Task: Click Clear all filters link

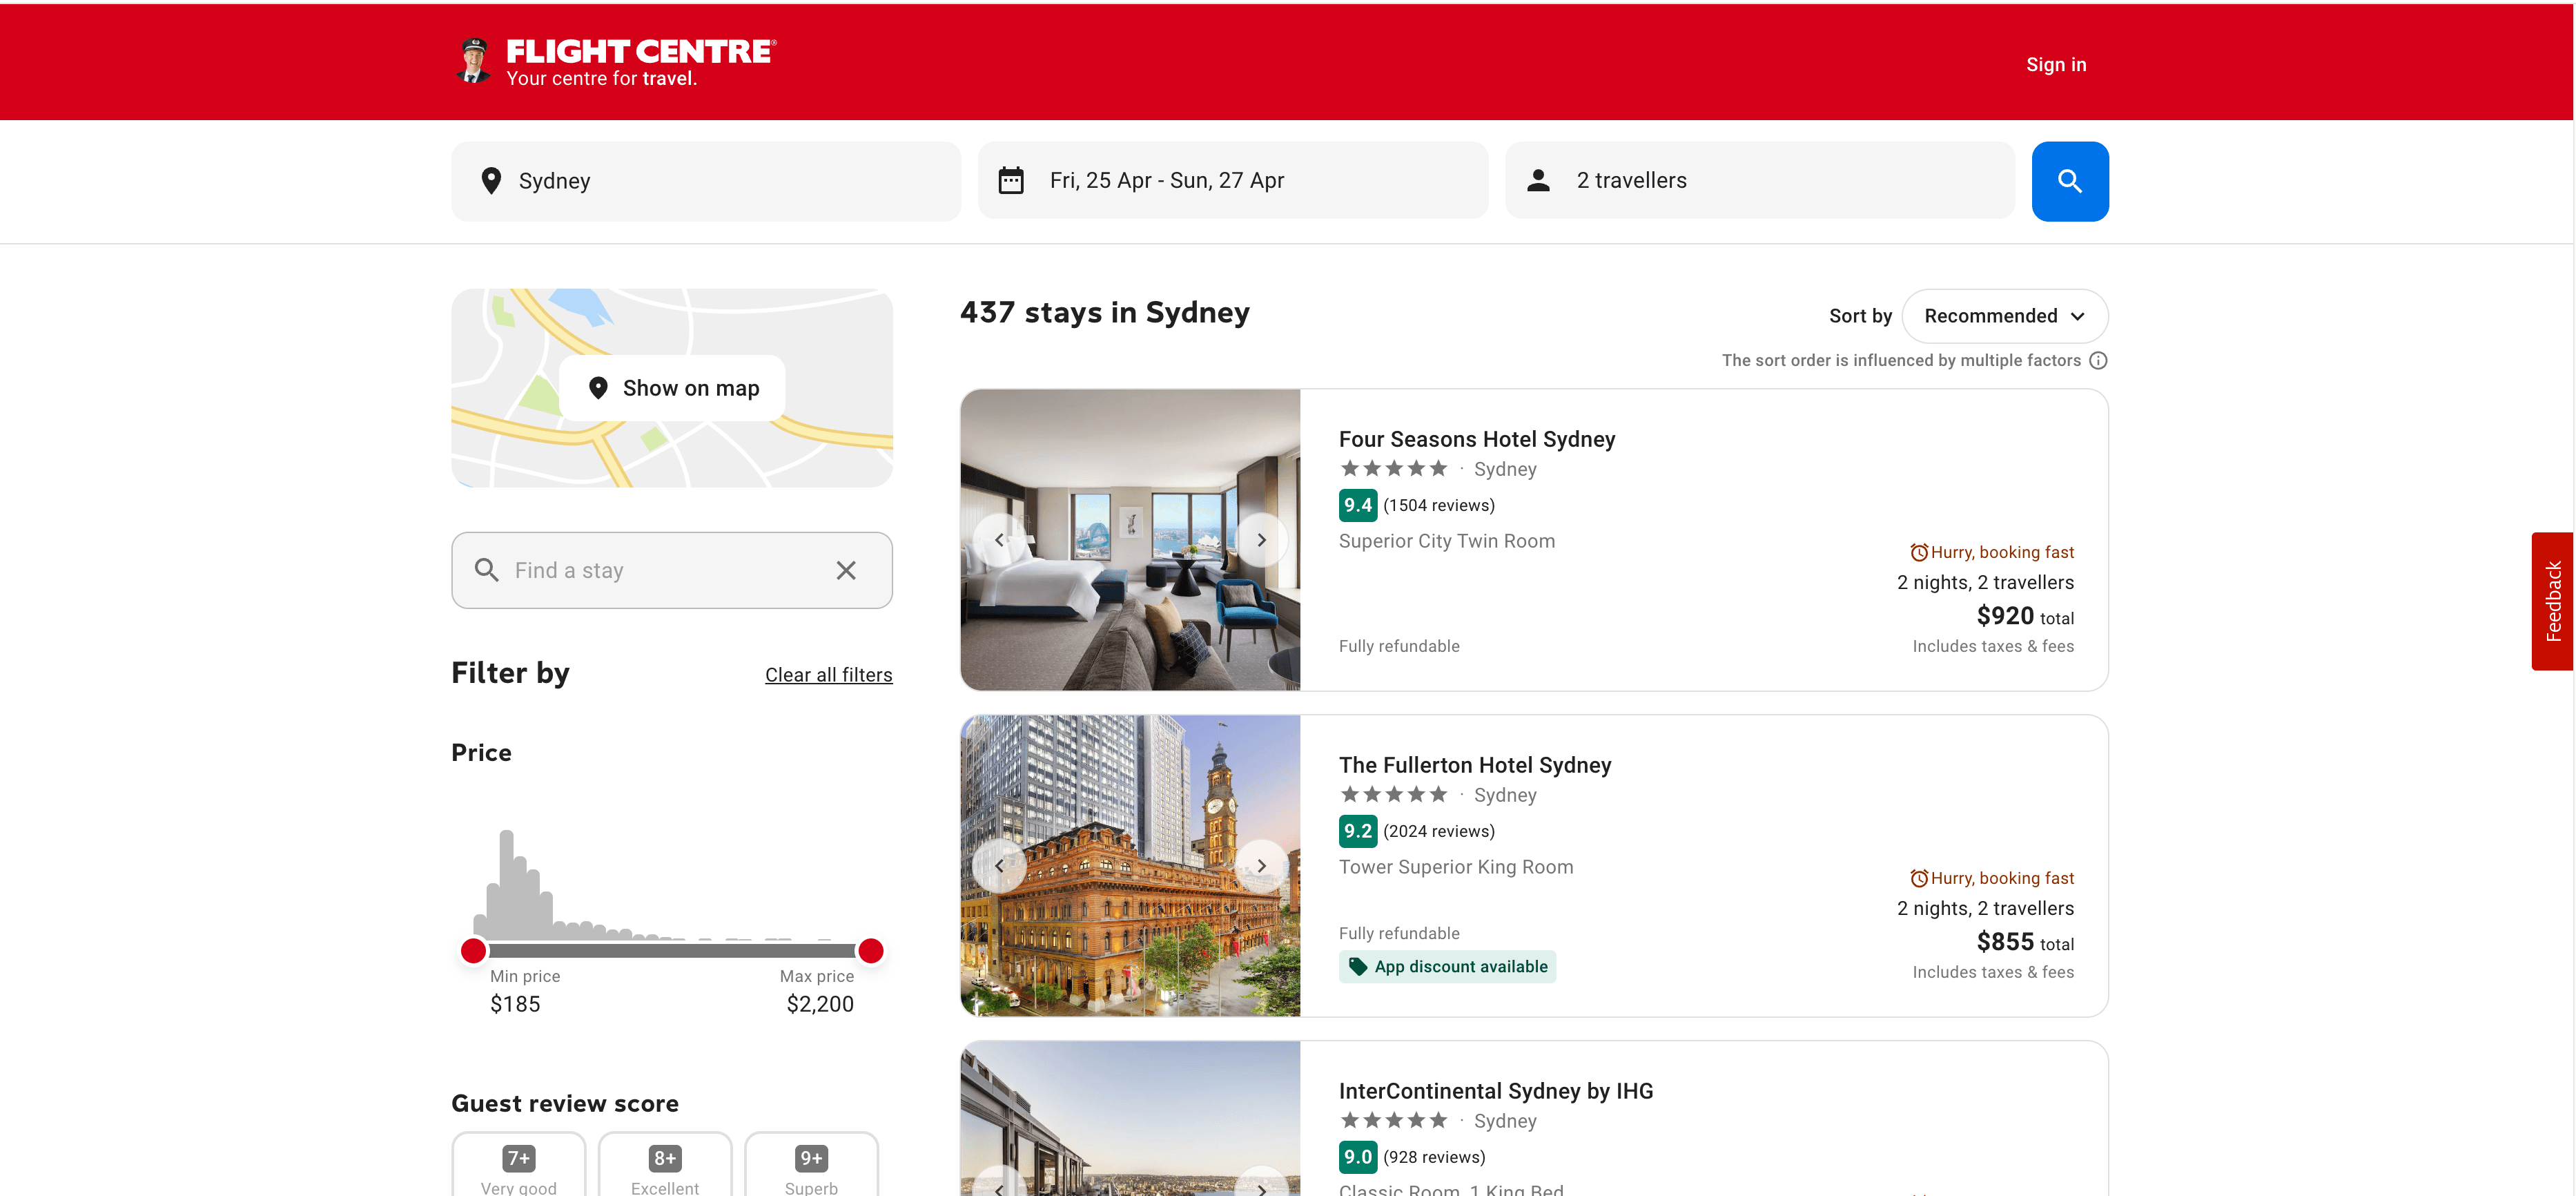Action: [828, 675]
